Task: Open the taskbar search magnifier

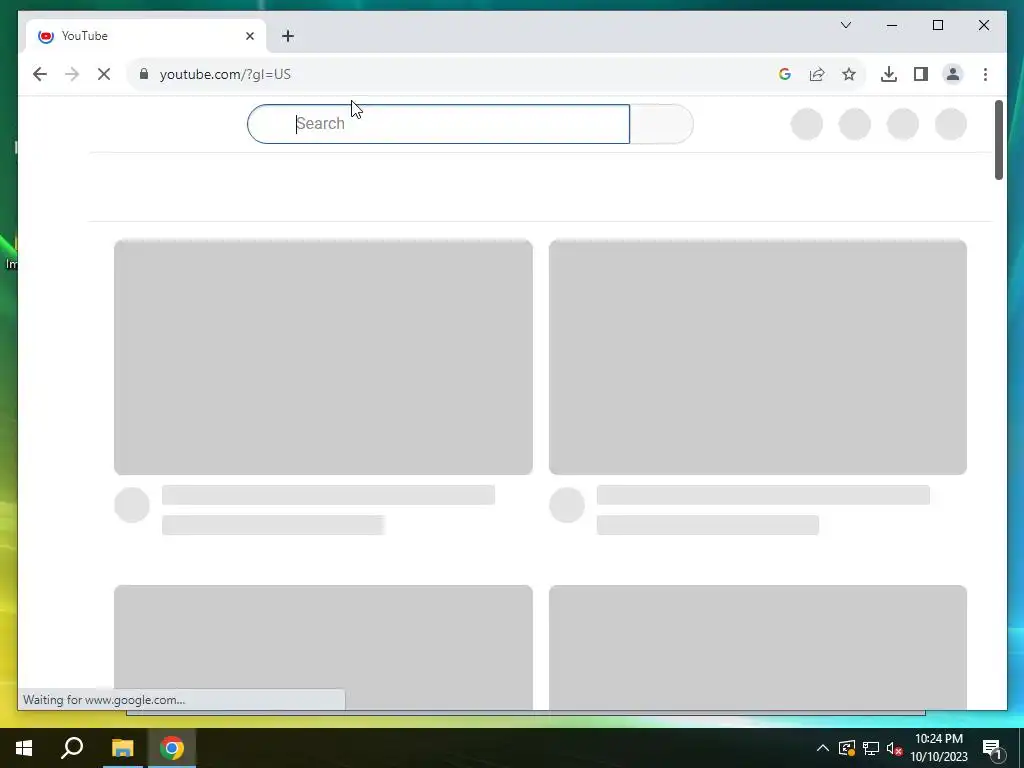Action: tap(72, 748)
